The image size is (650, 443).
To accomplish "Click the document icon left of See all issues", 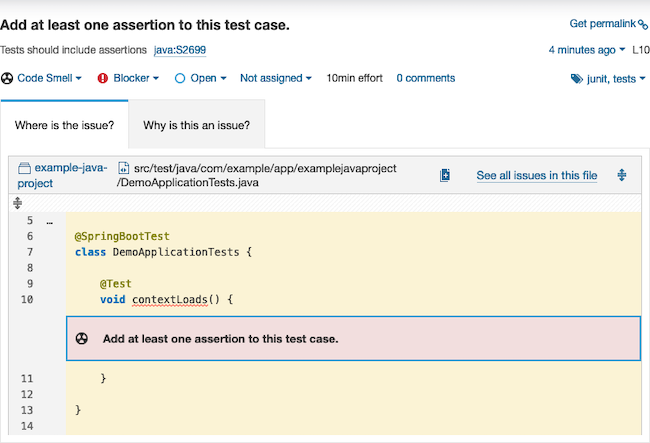I will 445,175.
